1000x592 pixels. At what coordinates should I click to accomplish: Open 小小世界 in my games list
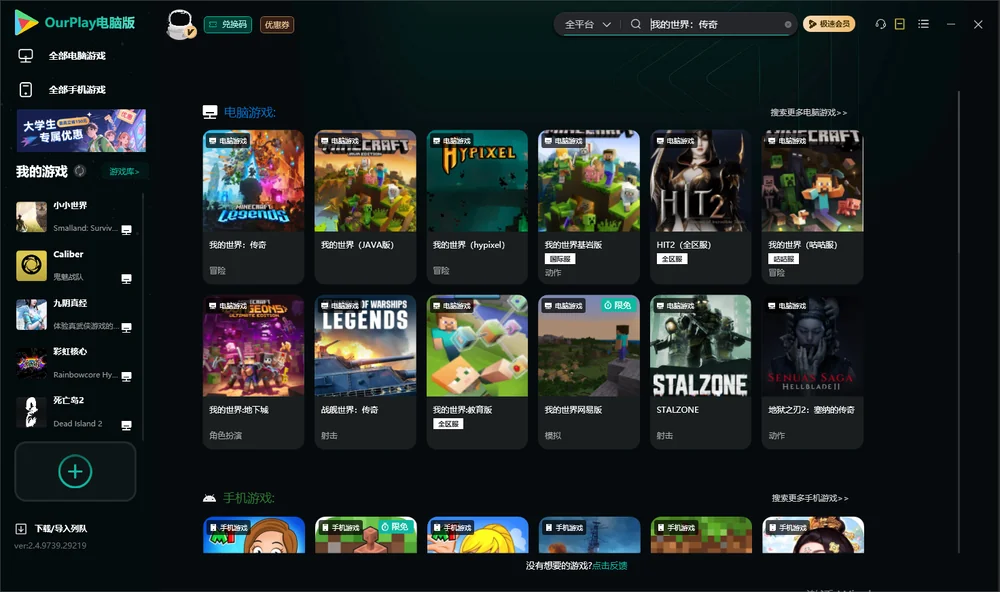(75, 216)
